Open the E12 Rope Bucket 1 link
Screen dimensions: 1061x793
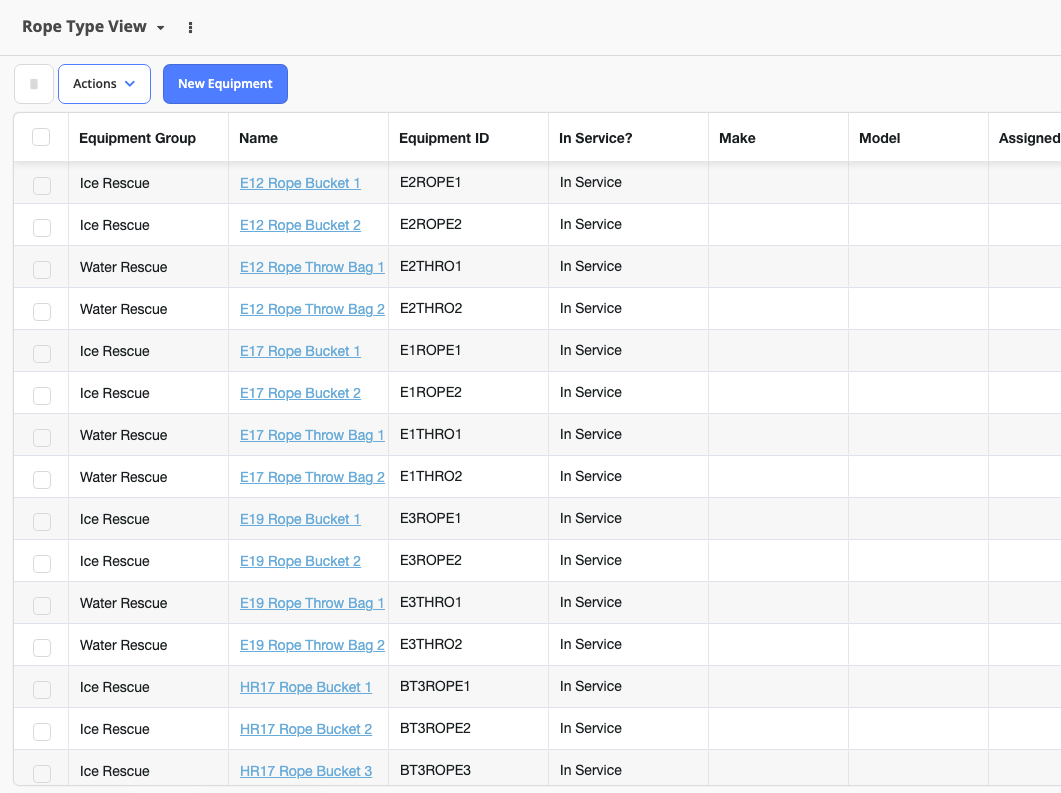(x=300, y=183)
